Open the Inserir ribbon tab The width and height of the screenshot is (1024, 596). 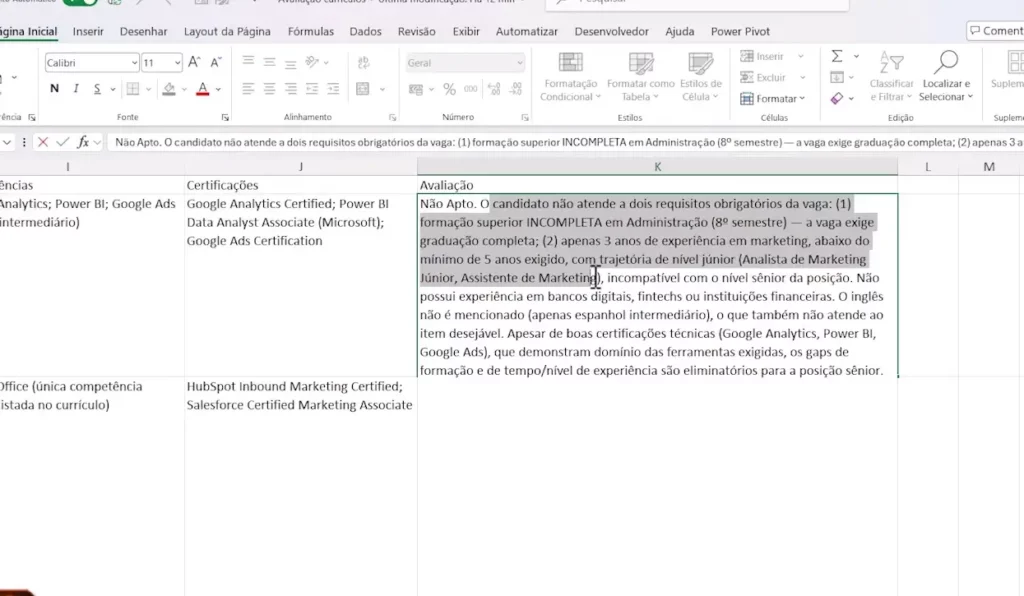[88, 31]
